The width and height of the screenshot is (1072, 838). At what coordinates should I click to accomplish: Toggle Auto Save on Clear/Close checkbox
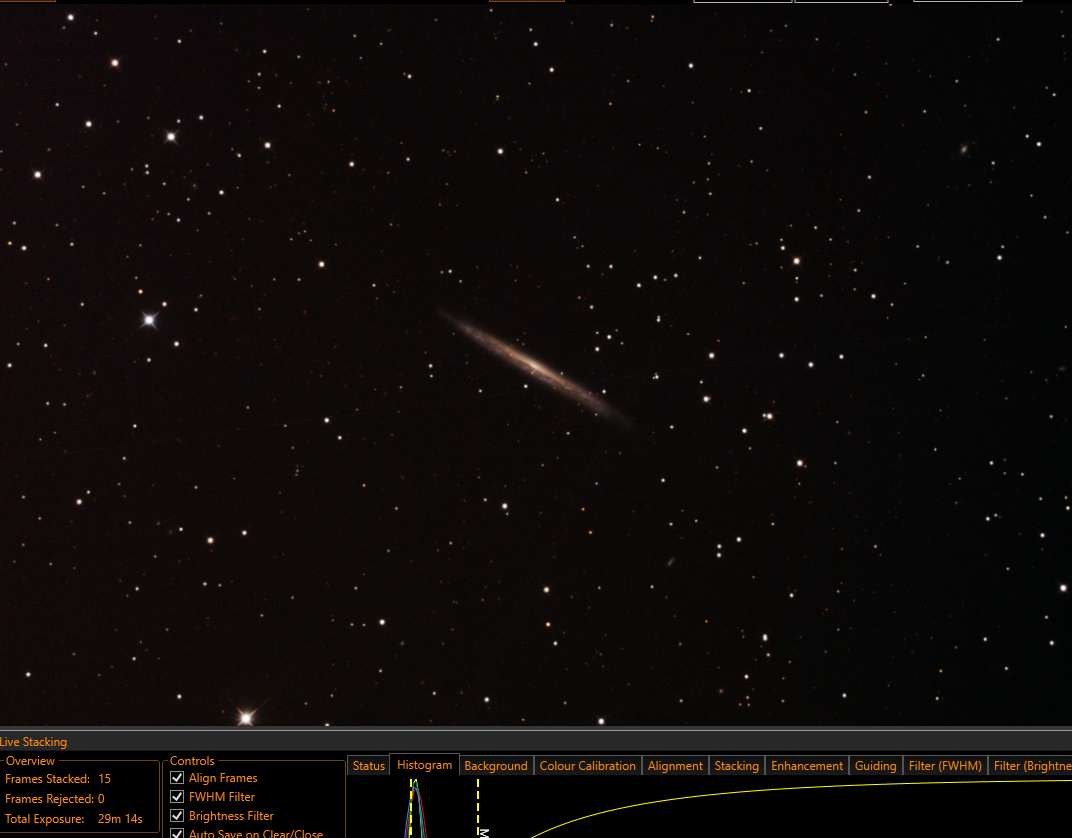177,833
